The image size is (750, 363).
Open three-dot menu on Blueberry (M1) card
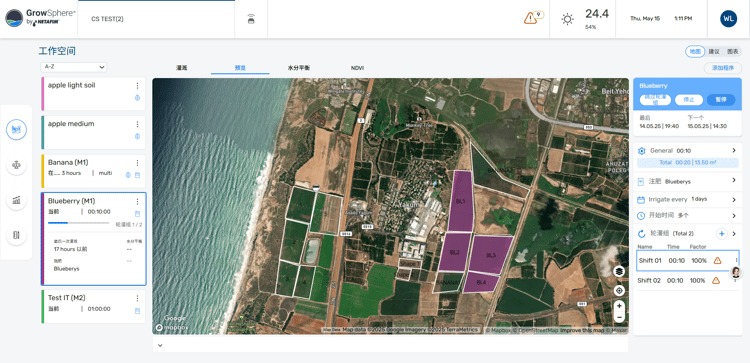coord(137,201)
